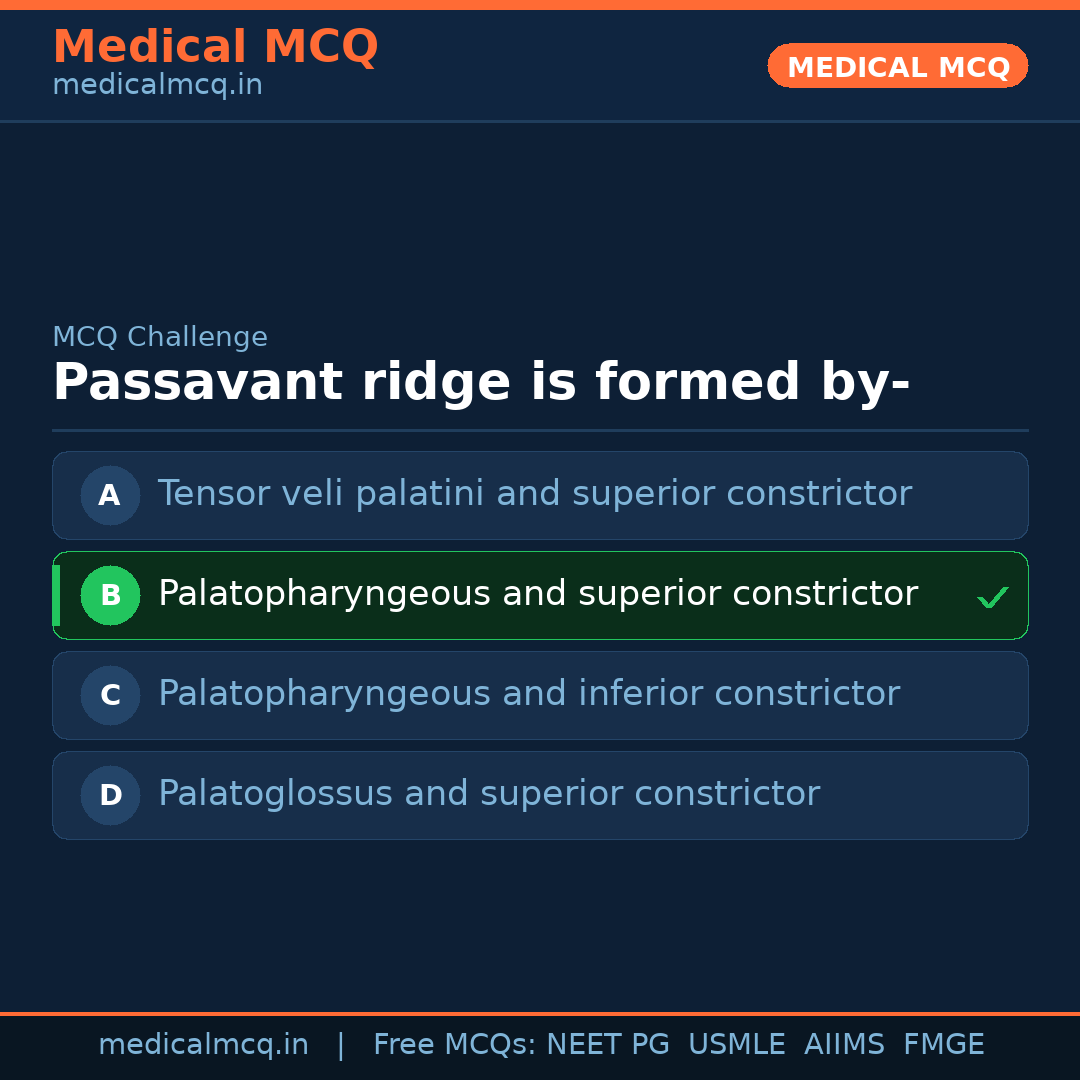Expand the MCQ Challenge section
This screenshot has height=1080, width=1080.
(160, 337)
